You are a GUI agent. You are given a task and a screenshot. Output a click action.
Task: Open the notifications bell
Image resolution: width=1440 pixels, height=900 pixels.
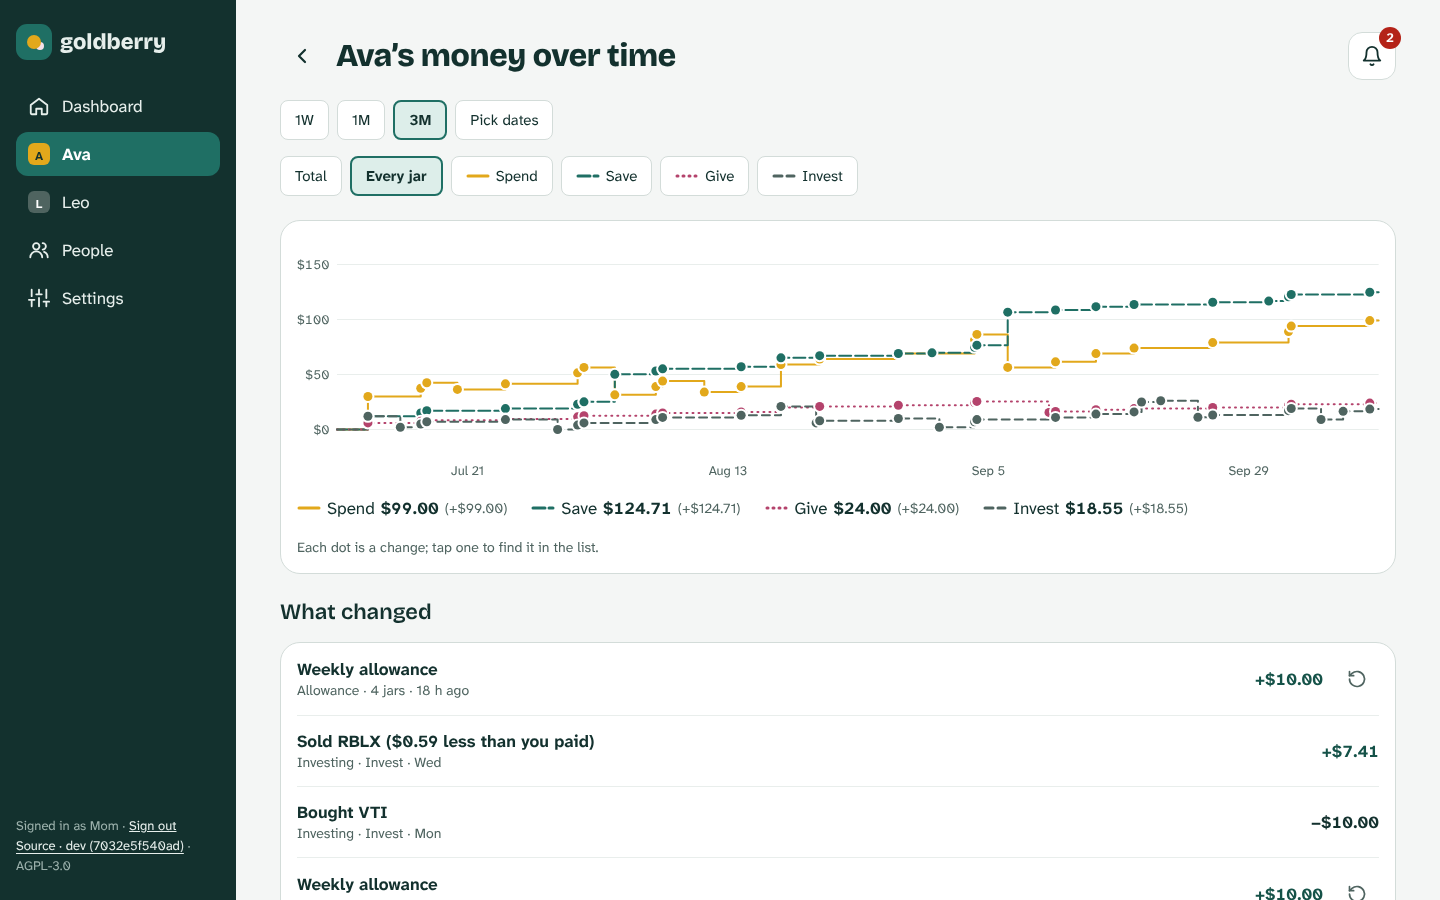[x=1372, y=56]
